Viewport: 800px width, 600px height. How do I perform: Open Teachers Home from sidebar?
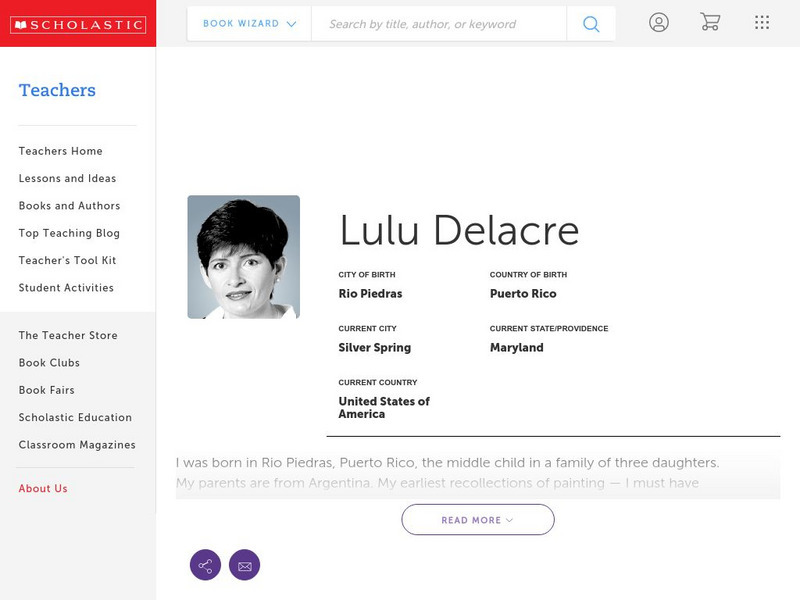(x=60, y=151)
